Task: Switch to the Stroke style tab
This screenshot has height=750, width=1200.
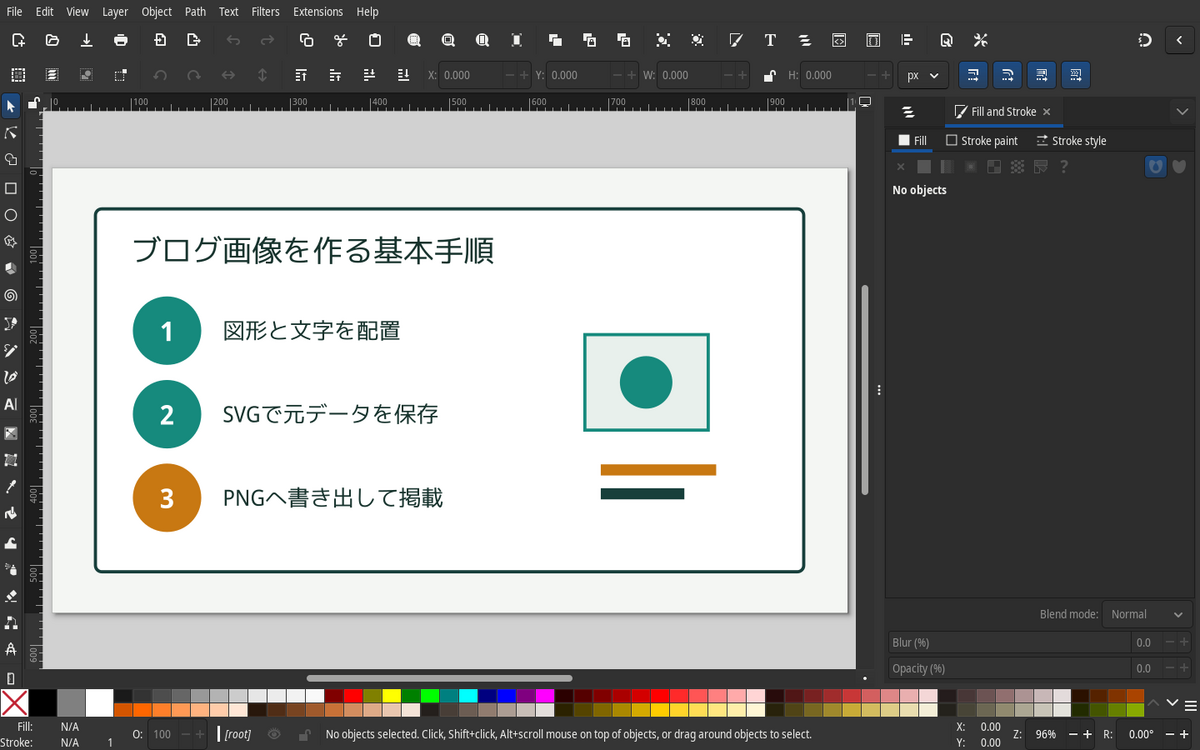Action: tap(1071, 141)
